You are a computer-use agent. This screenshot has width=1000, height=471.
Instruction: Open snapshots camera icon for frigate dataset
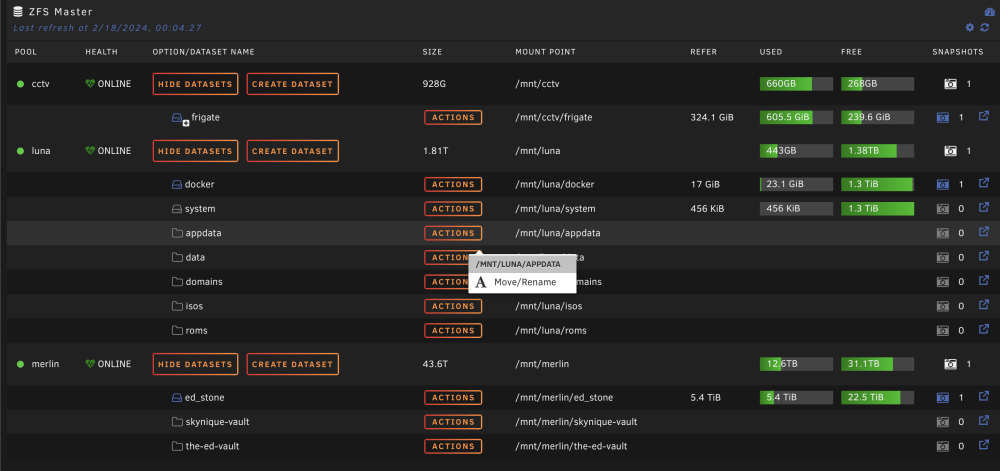[943, 117]
